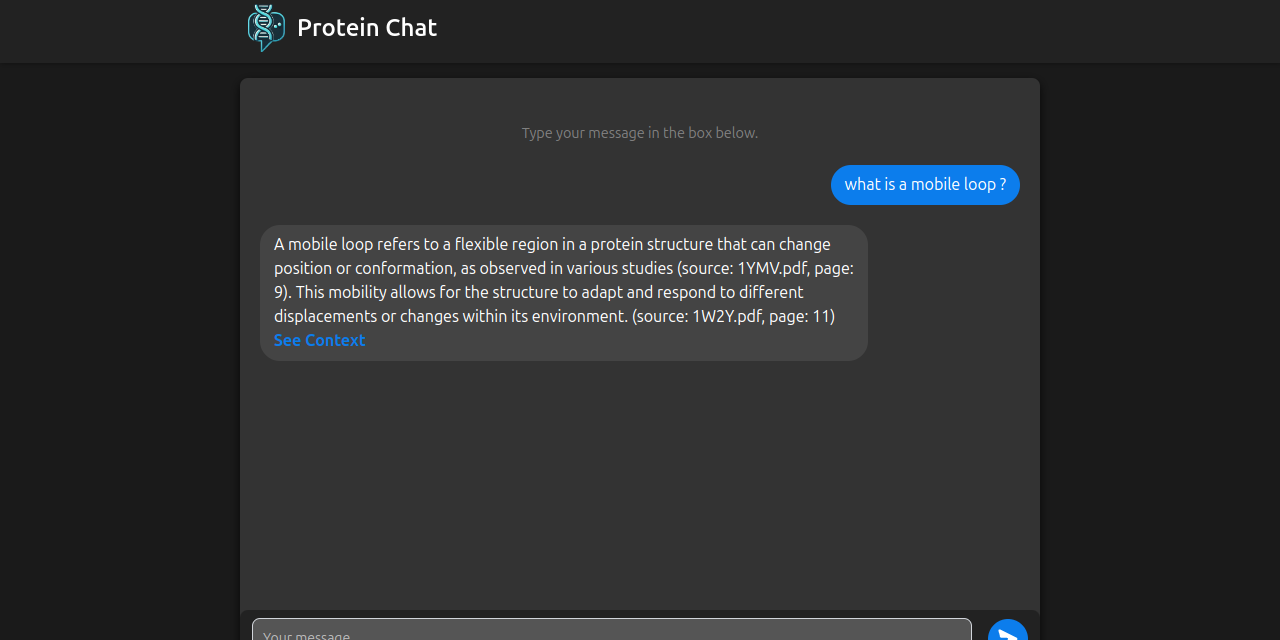Click the Protein Chat header title
Screen dimensions: 1280x640
[x=367, y=28]
